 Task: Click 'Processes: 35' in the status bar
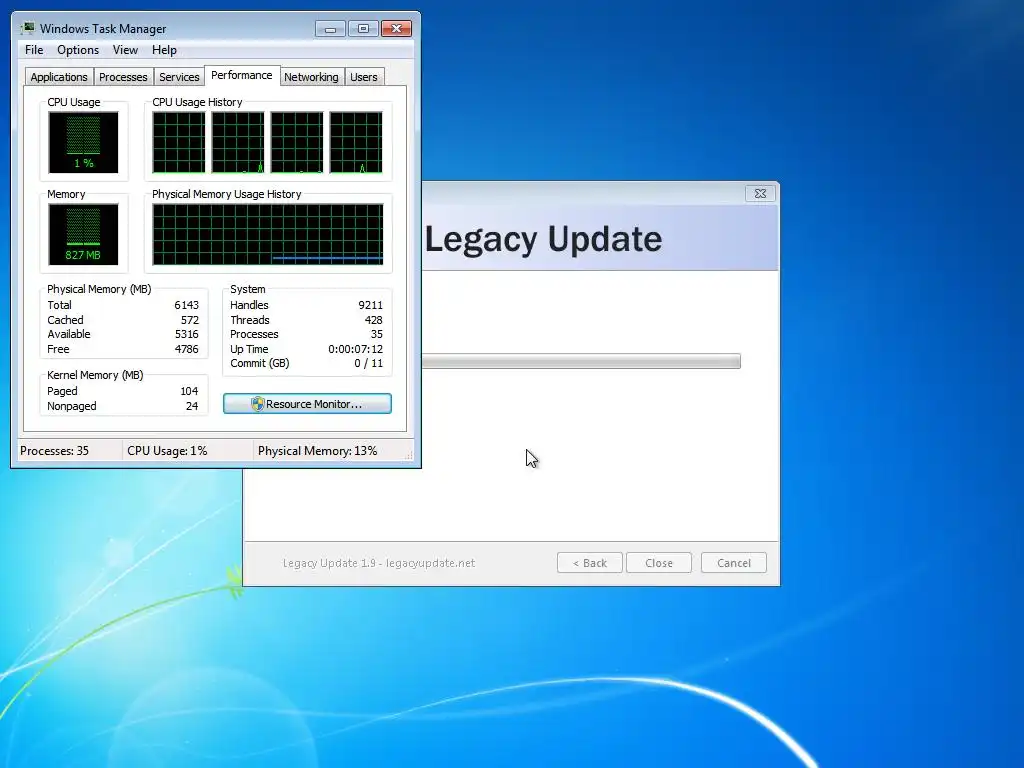pyautogui.click(x=54, y=451)
